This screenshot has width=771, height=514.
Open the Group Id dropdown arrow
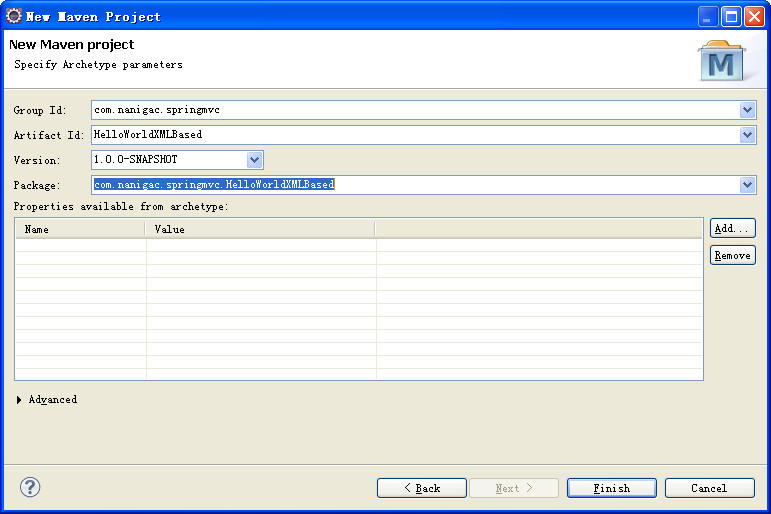click(x=747, y=110)
